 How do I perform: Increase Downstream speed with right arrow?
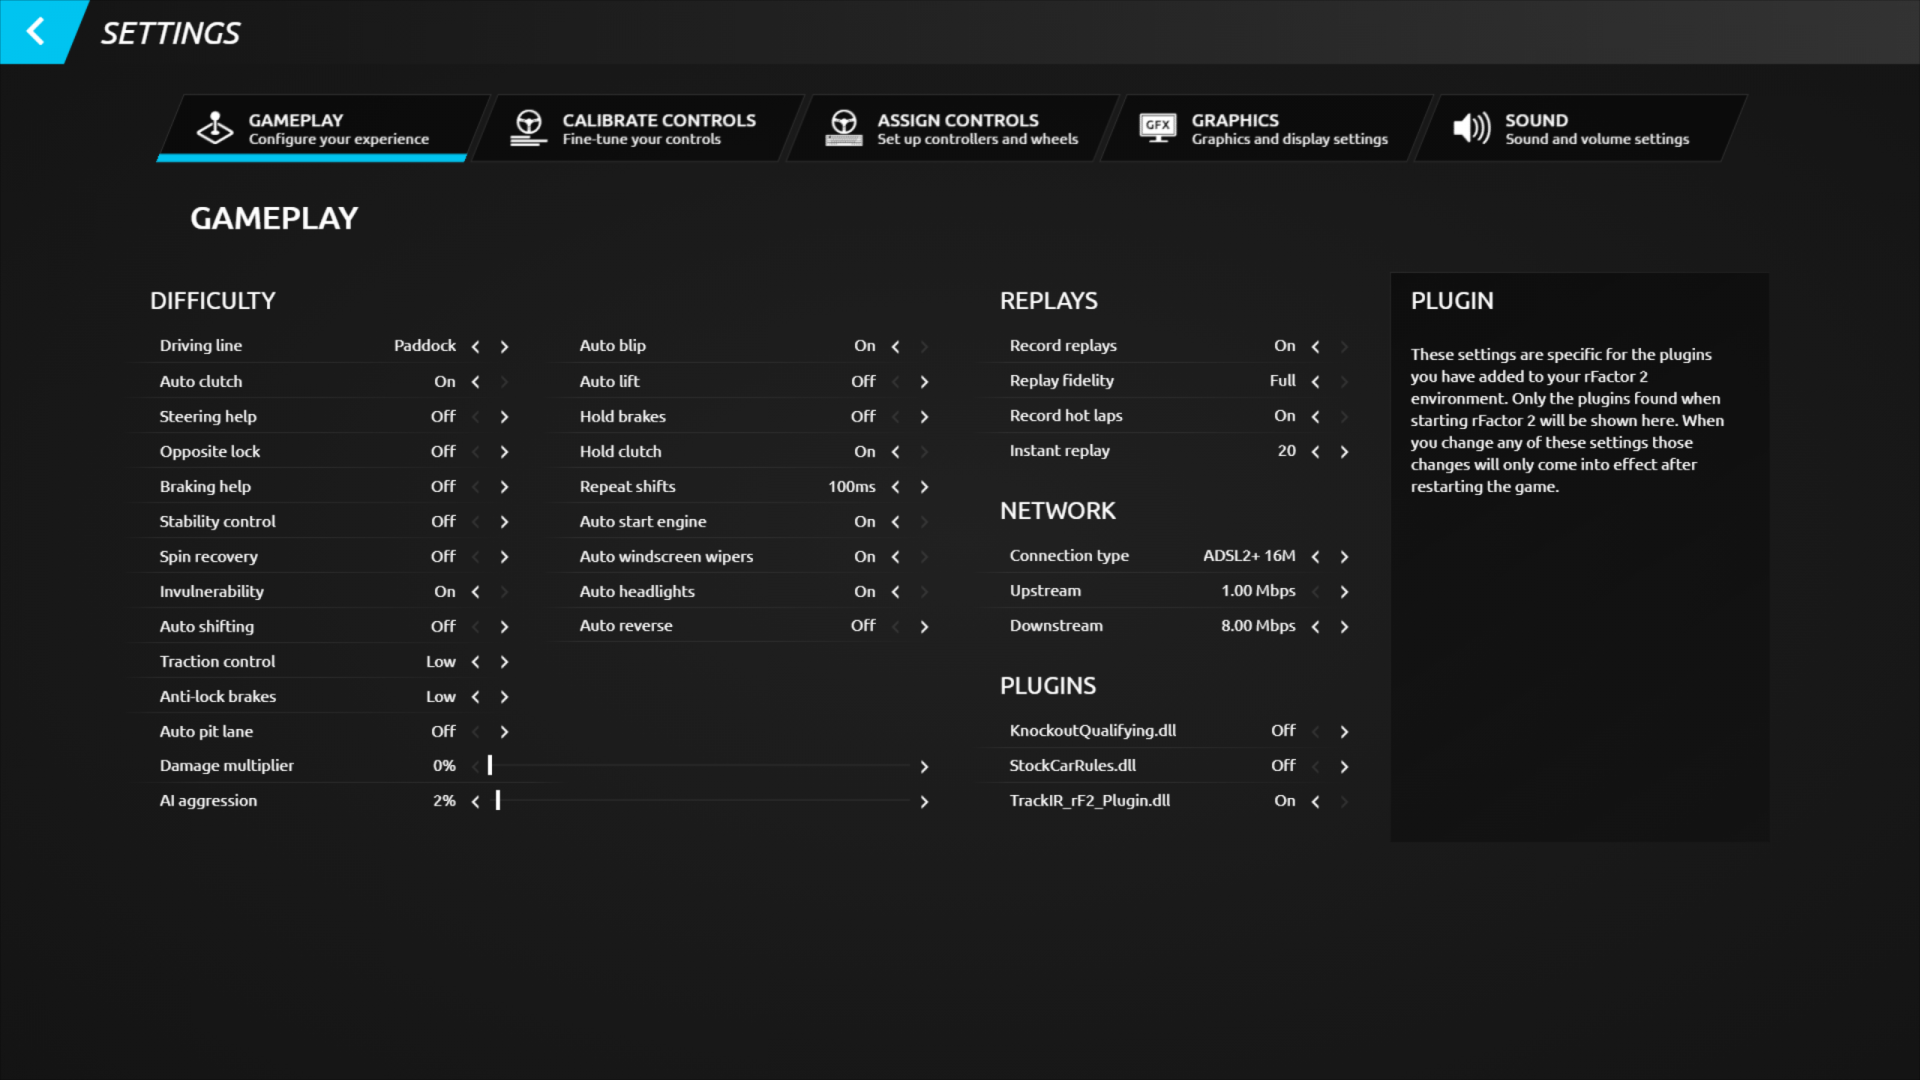tap(1344, 626)
